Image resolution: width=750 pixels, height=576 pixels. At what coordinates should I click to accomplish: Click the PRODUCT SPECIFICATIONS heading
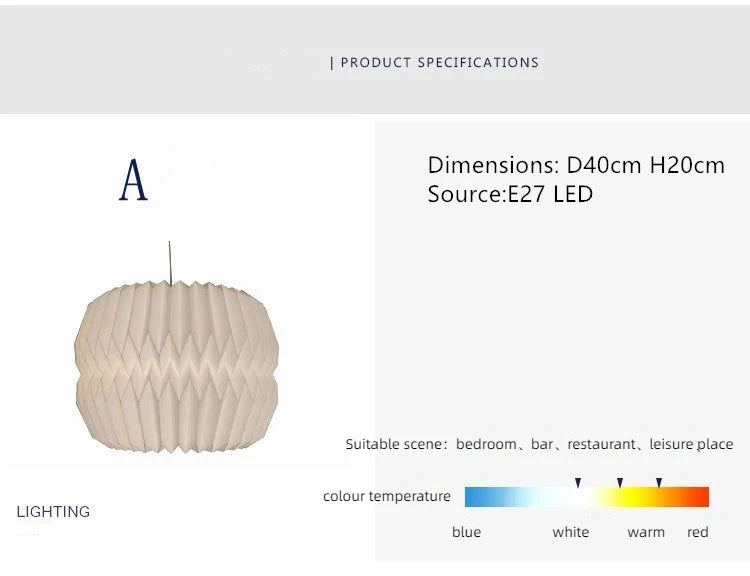point(439,62)
